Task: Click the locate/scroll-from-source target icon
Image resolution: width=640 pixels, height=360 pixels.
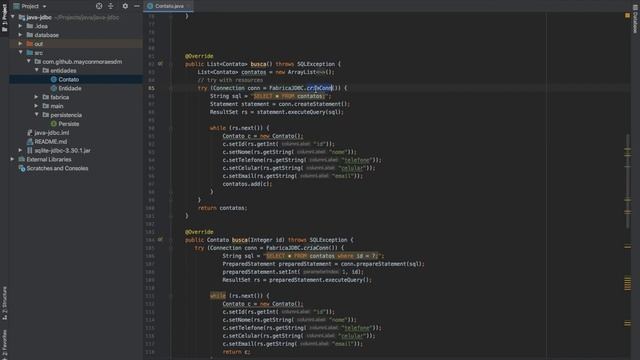Action: click(x=99, y=6)
